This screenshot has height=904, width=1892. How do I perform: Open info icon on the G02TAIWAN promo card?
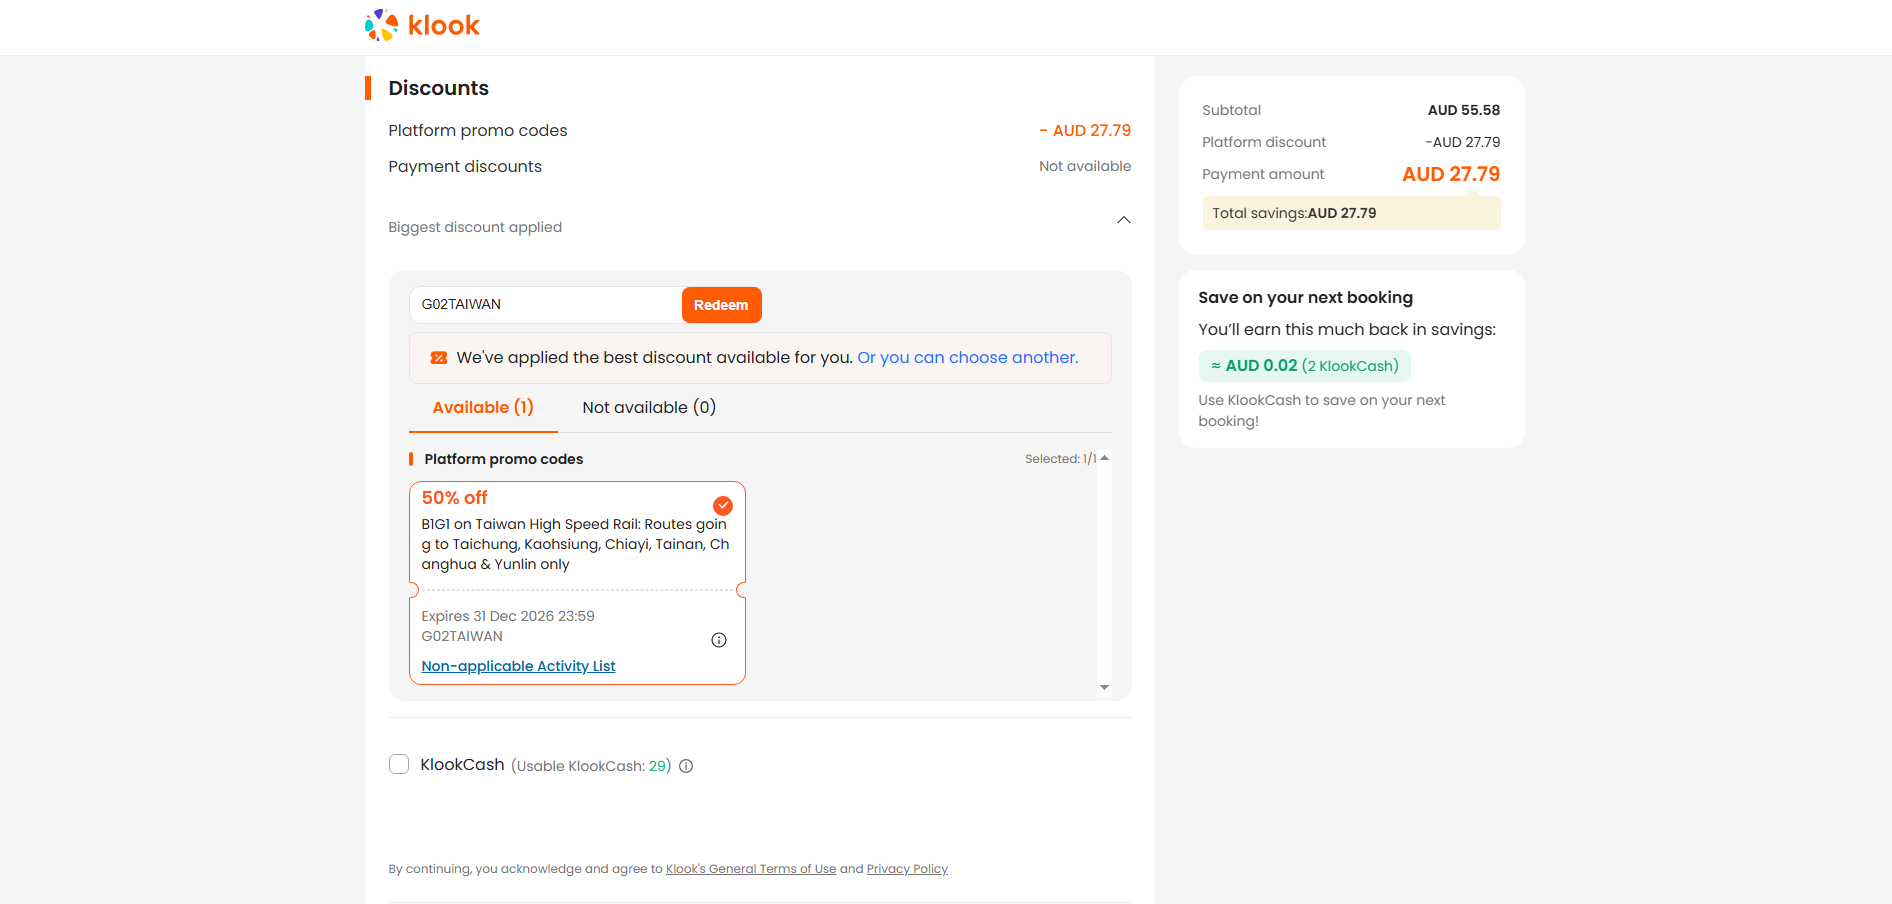pyautogui.click(x=719, y=640)
